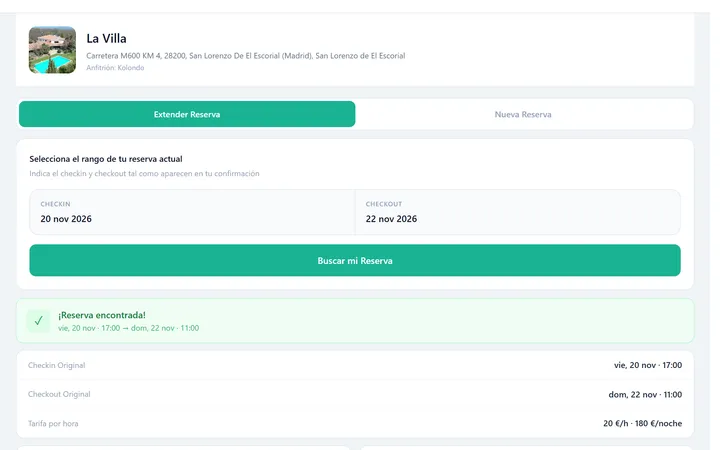
Task: Click the green checkmark icon
Action: [39, 321]
